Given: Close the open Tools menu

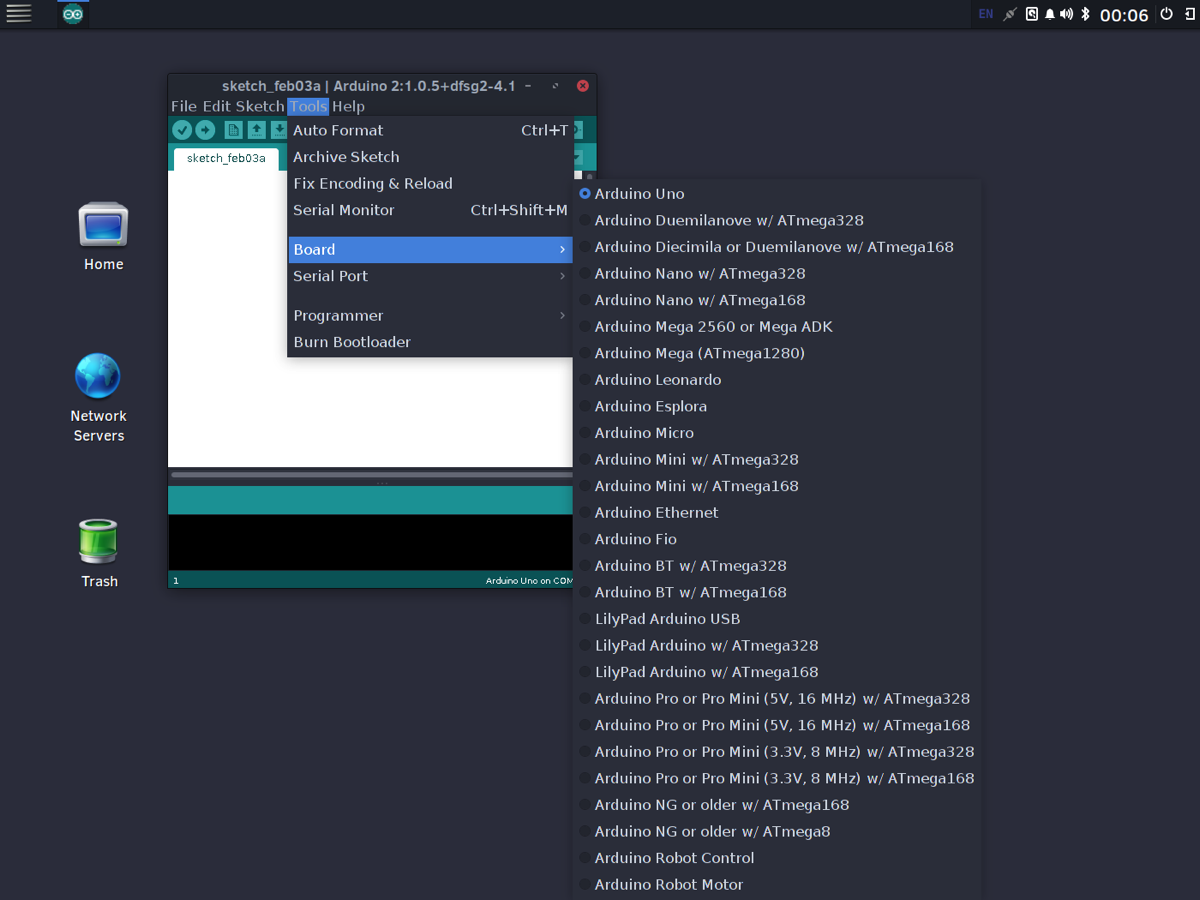Looking at the screenshot, I should [308, 107].
